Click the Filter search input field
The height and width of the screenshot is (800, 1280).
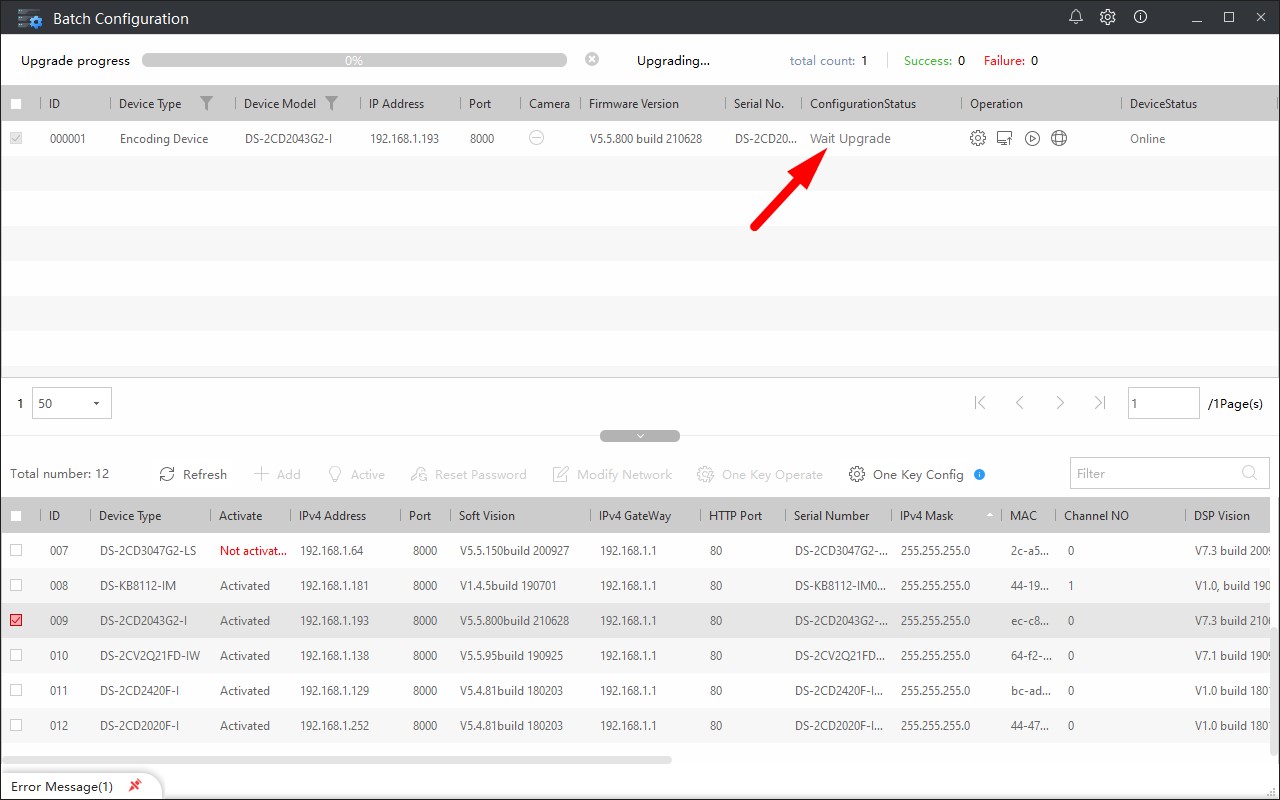coord(1153,473)
